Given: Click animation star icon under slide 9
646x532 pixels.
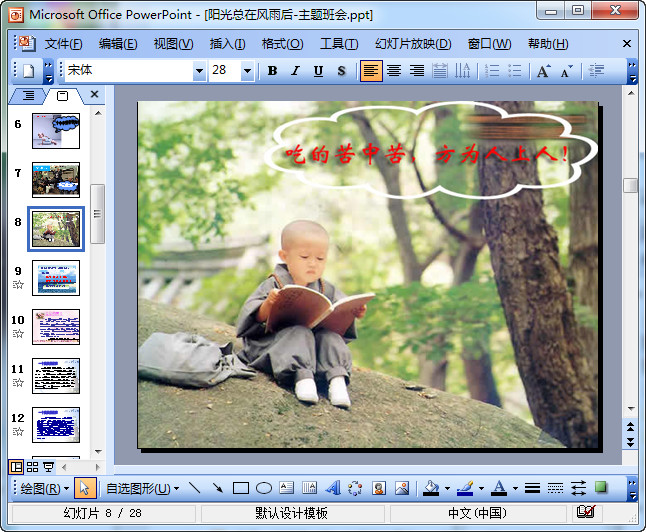Looking at the screenshot, I should point(18,284).
